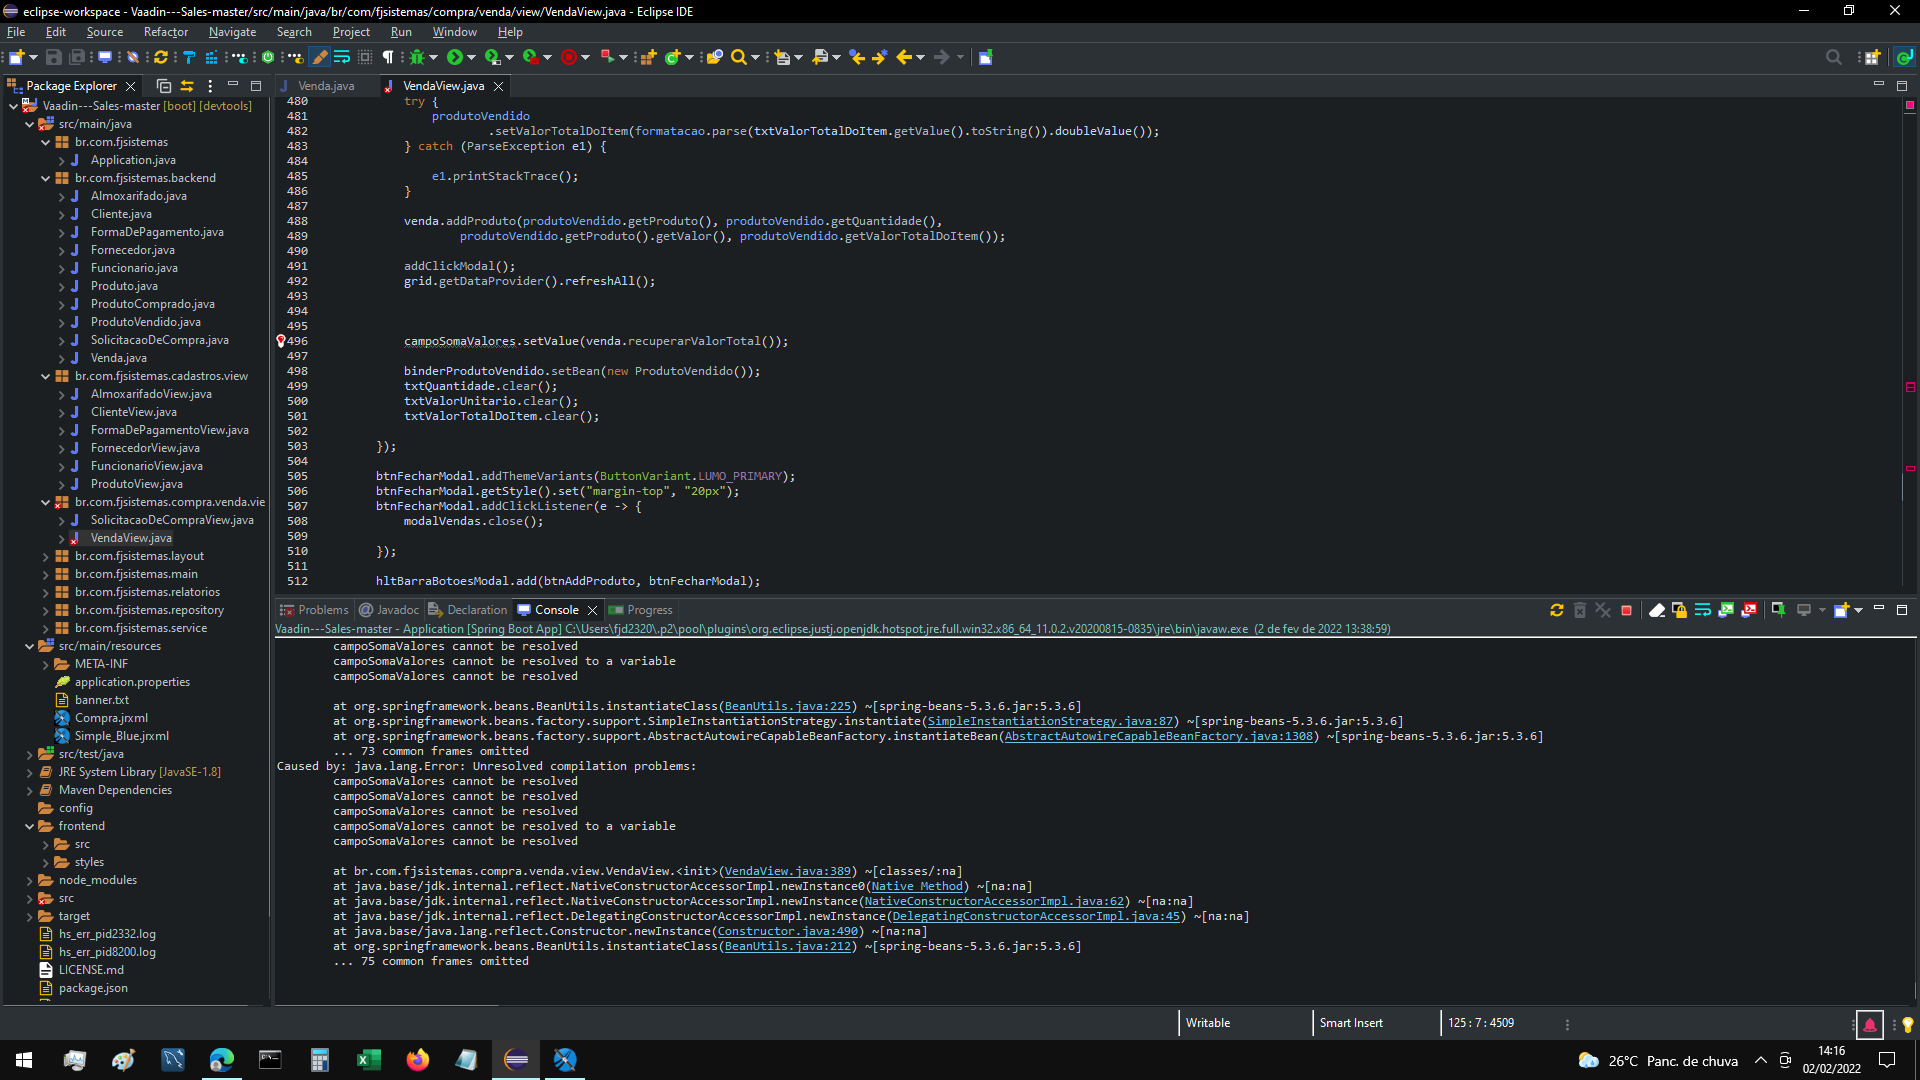Select ProdutoVendido.java in Package Explorer
The width and height of the screenshot is (1920, 1080).
[x=145, y=322]
